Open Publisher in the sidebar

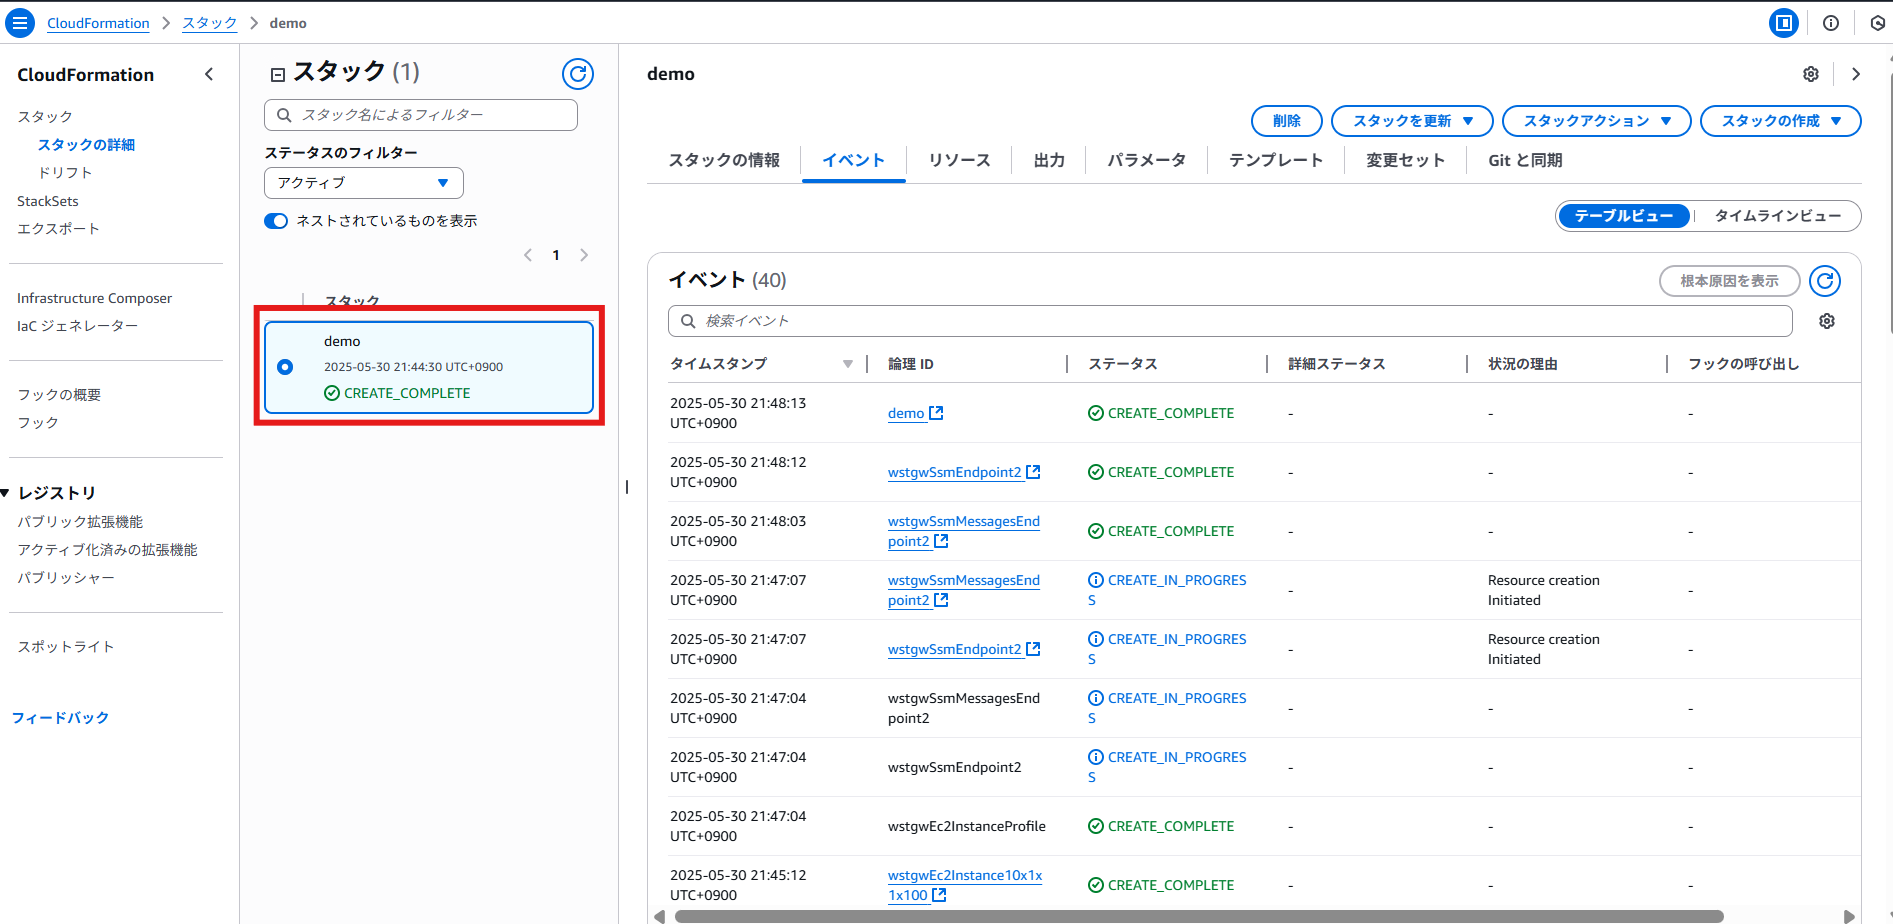[x=65, y=578]
